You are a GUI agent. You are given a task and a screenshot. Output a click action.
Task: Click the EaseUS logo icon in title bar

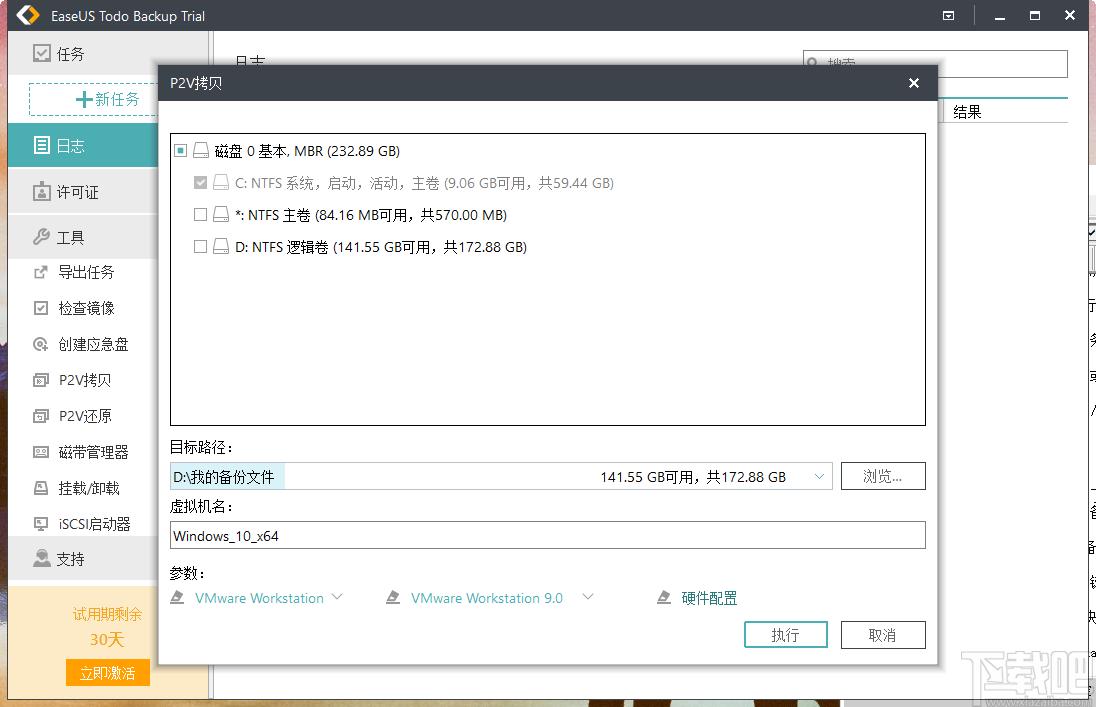pyautogui.click(x=28, y=15)
